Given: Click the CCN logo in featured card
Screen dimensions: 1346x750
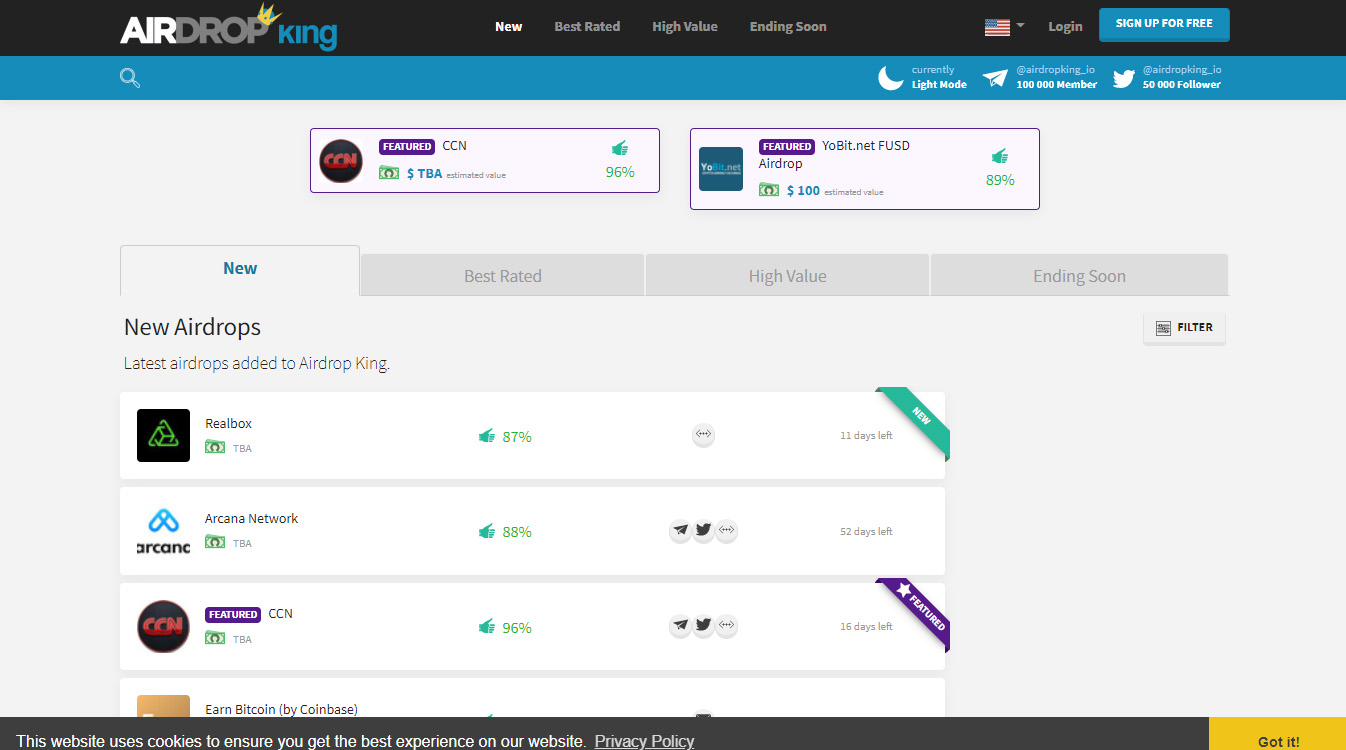Looking at the screenshot, I should [x=341, y=161].
